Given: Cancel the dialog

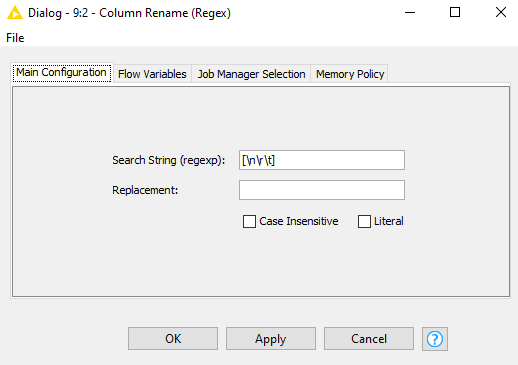Looking at the screenshot, I should point(369,339).
